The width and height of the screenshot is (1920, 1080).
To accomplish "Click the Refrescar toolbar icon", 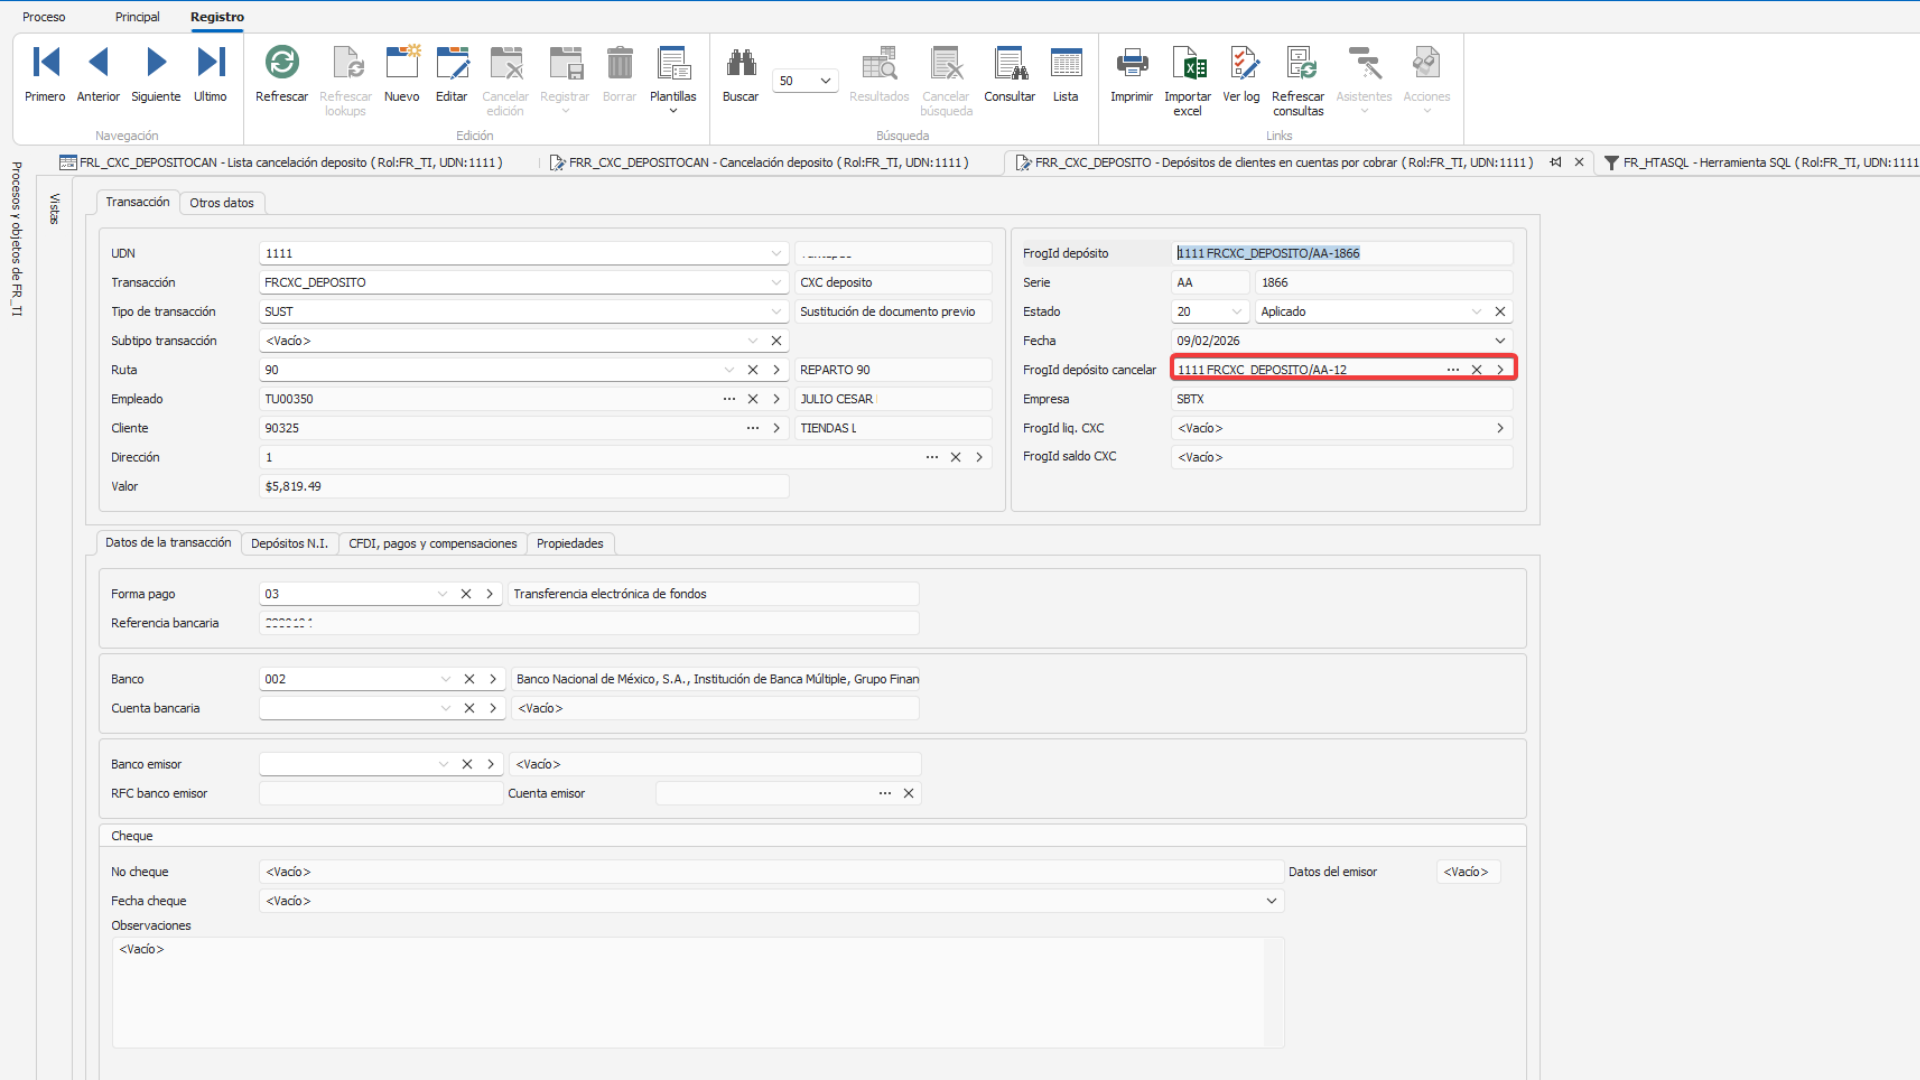I will [x=281, y=63].
